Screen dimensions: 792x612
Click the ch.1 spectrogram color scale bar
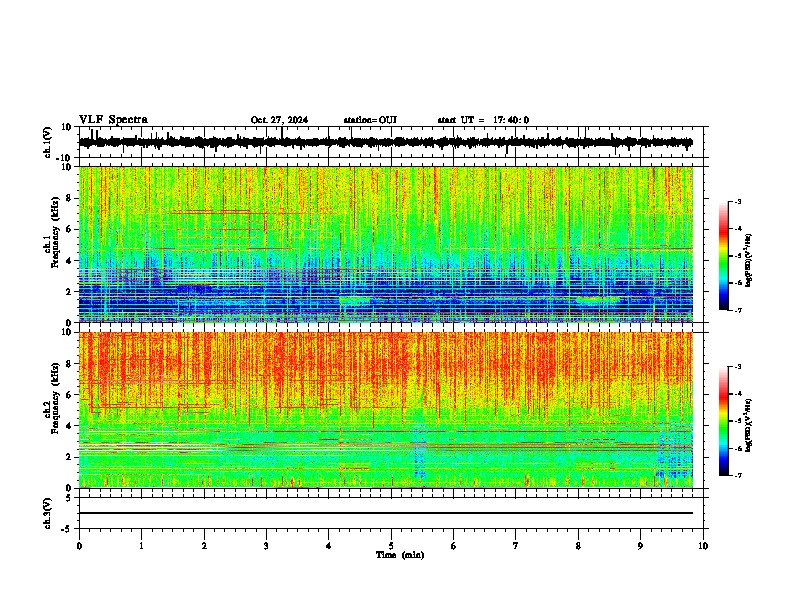point(724,256)
